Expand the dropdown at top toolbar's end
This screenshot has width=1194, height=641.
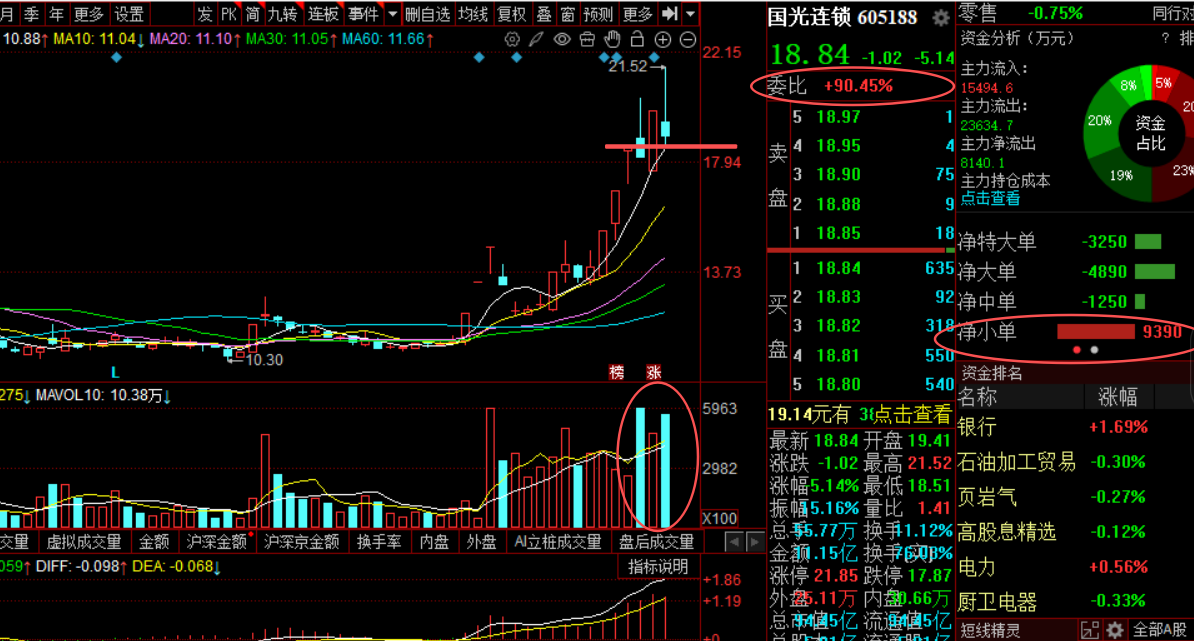pos(690,14)
